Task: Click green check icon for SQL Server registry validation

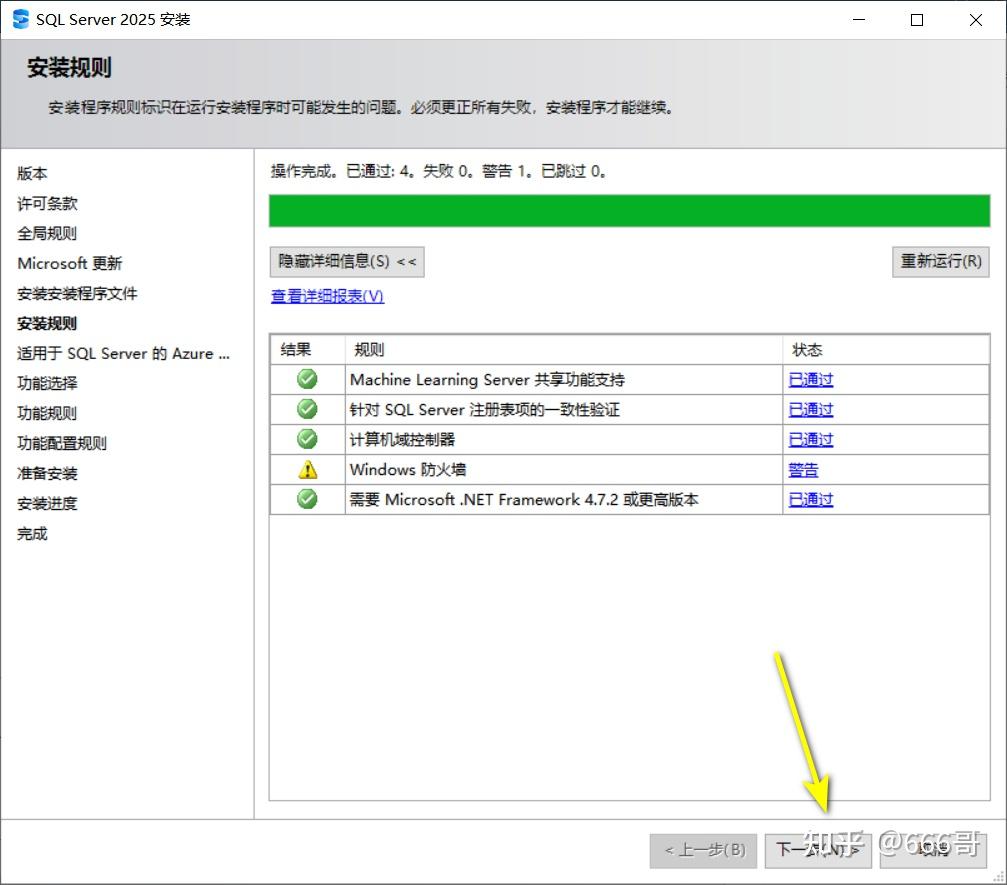Action: 307,408
